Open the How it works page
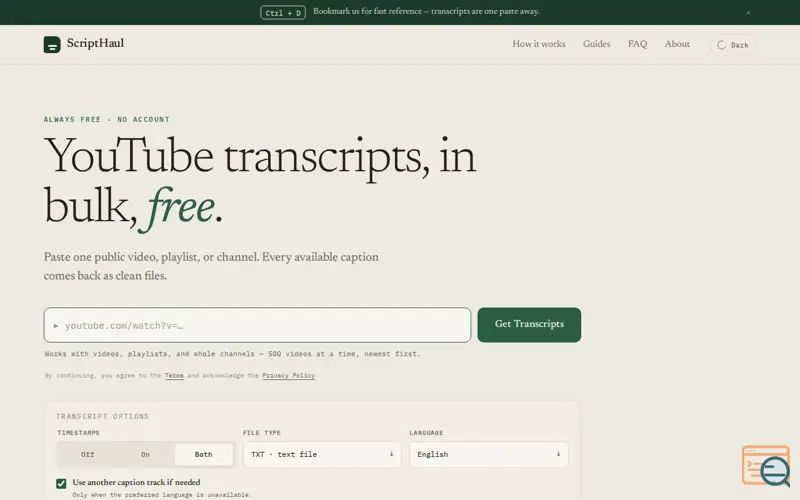This screenshot has width=800, height=500. click(539, 44)
